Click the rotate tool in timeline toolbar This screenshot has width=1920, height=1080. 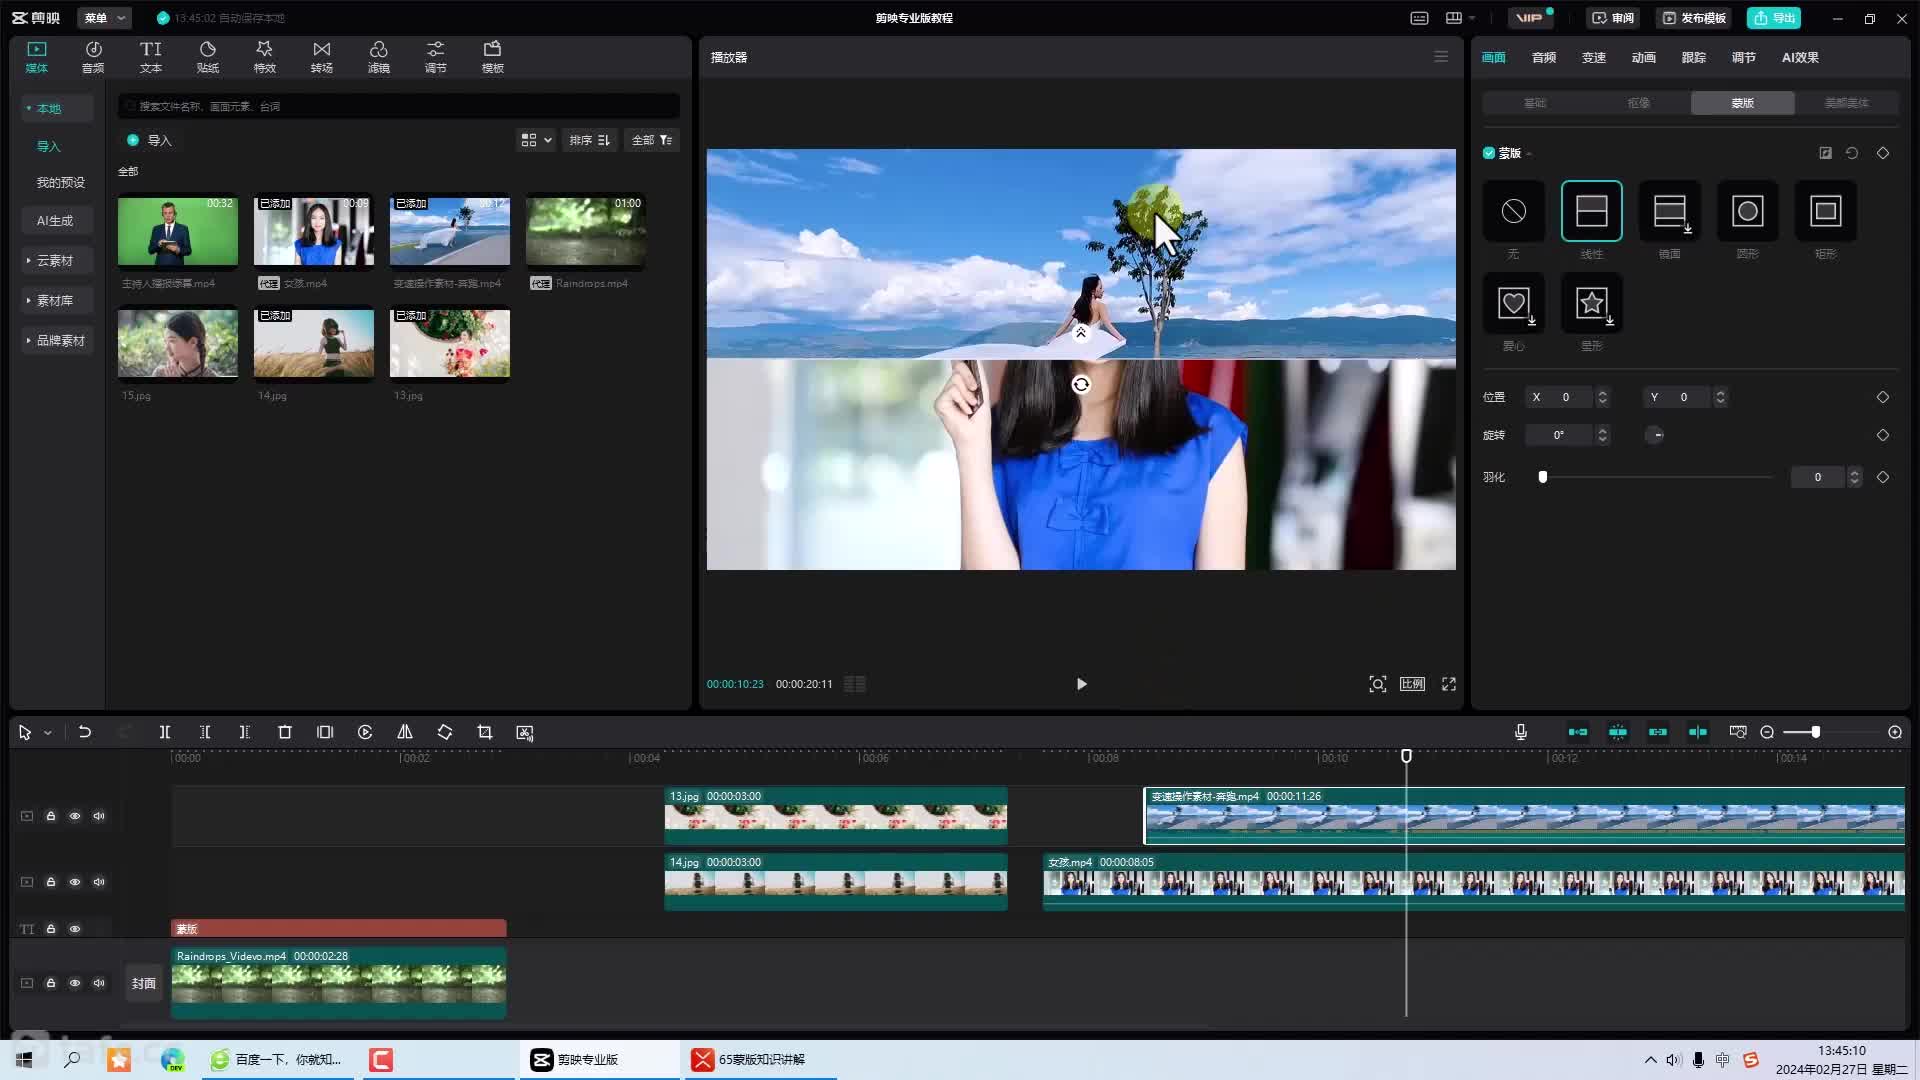click(445, 732)
